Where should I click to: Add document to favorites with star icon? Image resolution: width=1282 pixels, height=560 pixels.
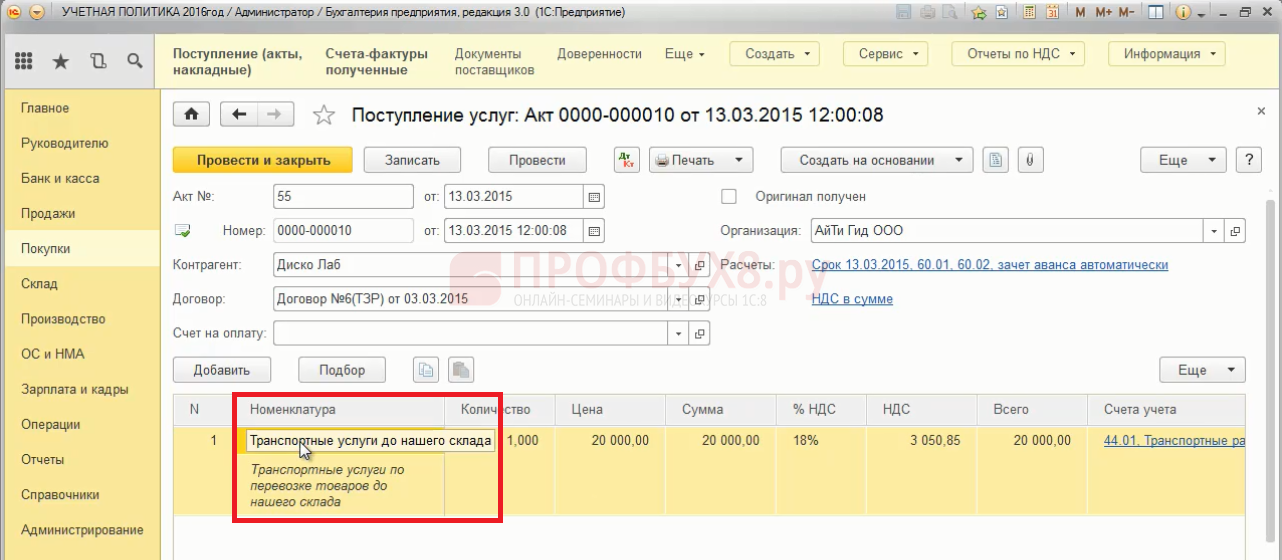click(x=323, y=116)
